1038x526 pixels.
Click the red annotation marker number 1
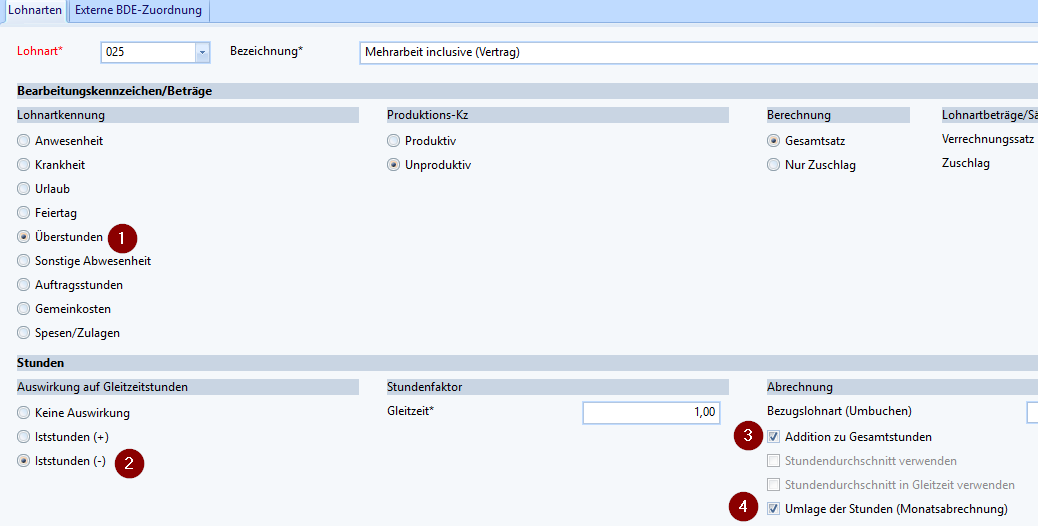(122, 238)
